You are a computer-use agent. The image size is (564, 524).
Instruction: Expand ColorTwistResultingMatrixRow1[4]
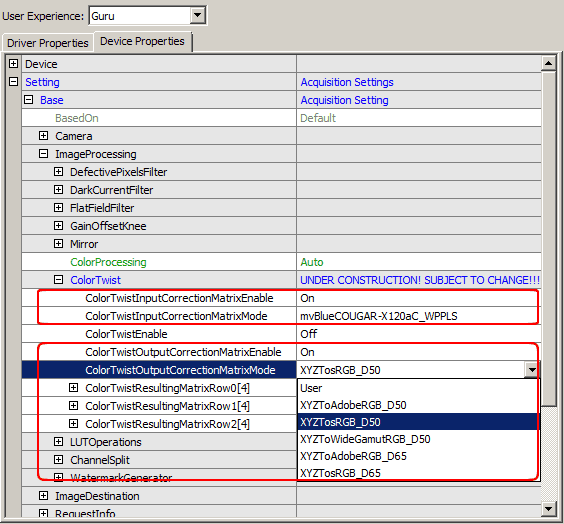click(x=74, y=406)
